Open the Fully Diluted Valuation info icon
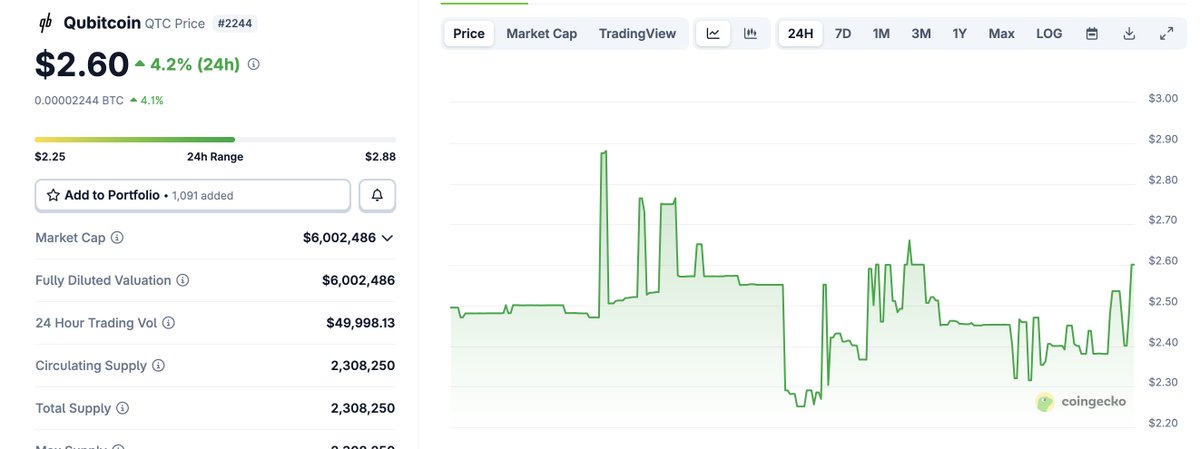The width and height of the screenshot is (1200, 449). tap(183, 281)
